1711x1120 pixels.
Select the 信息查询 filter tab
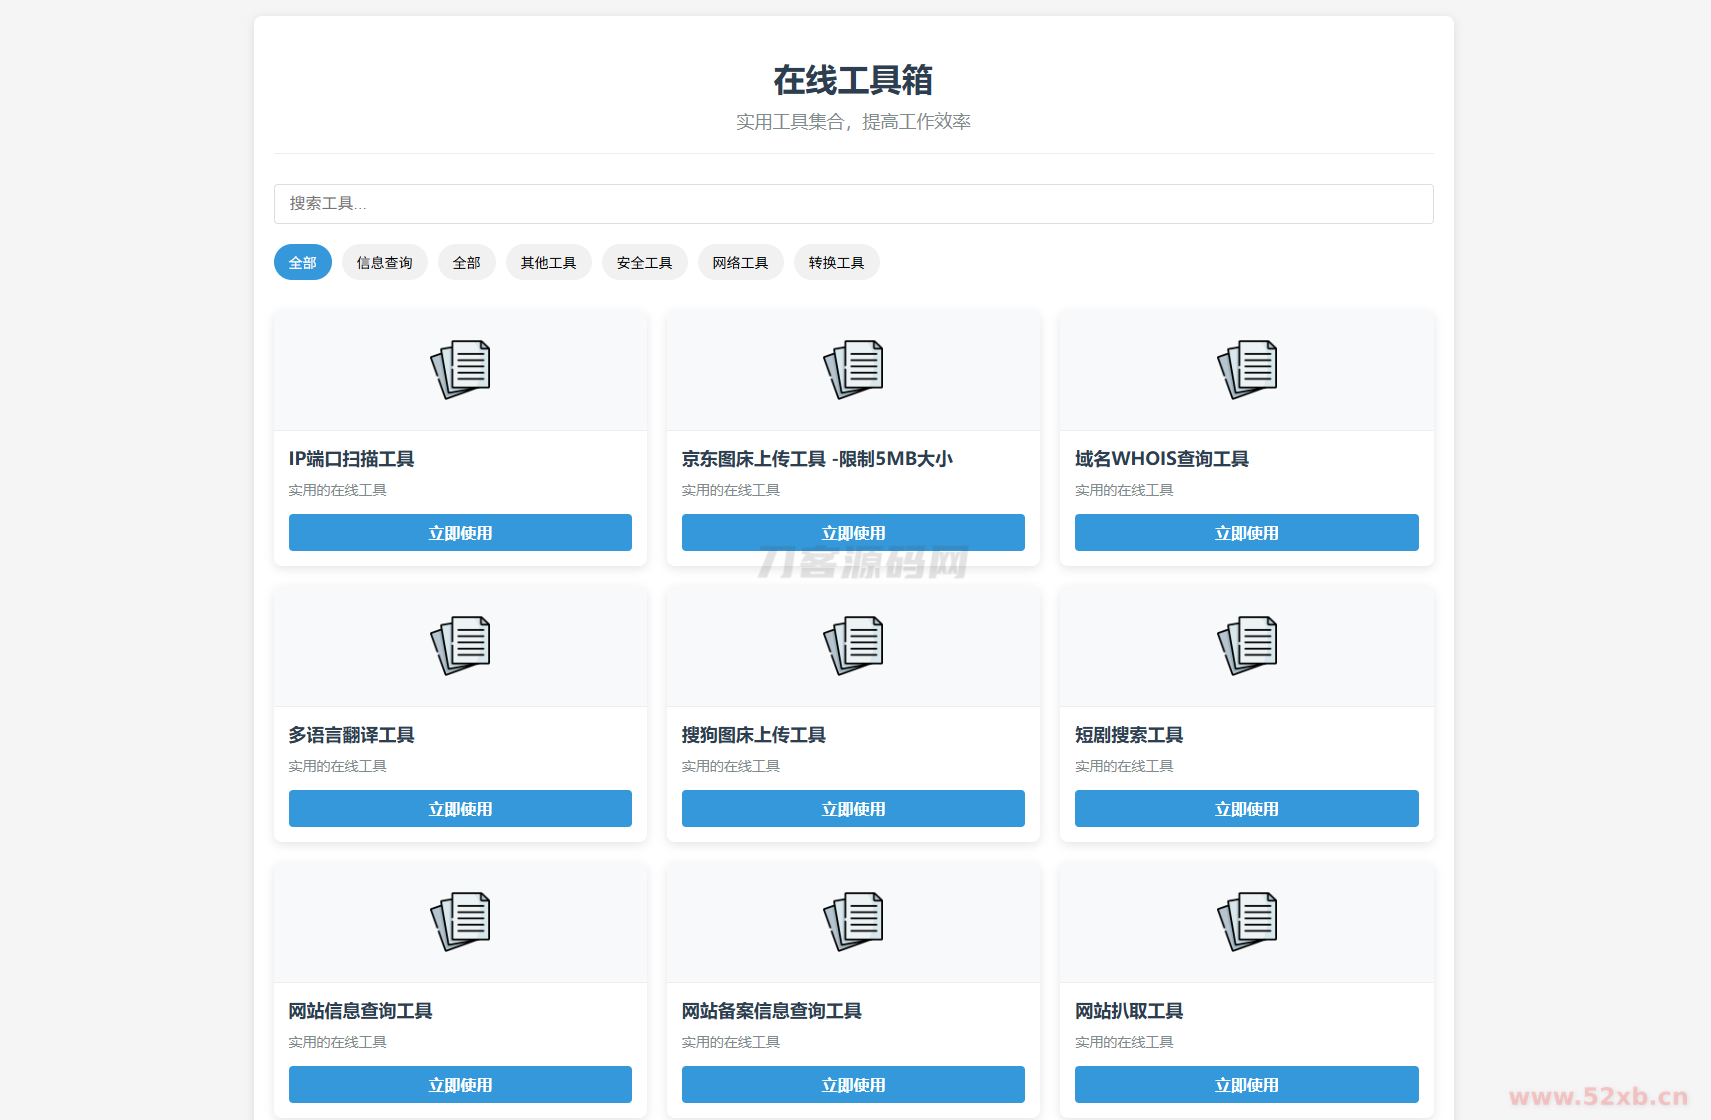click(384, 262)
